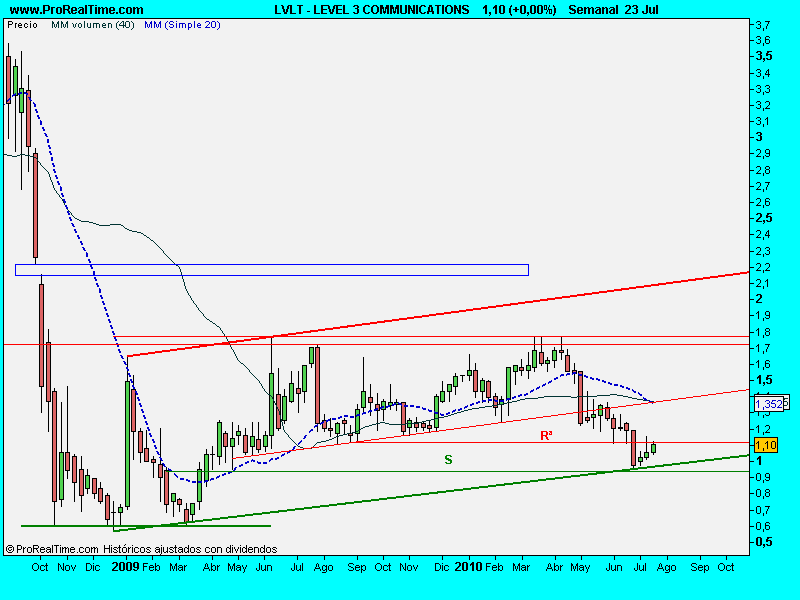
Task: Click the 3,3 price axis label
Action: (x=763, y=89)
